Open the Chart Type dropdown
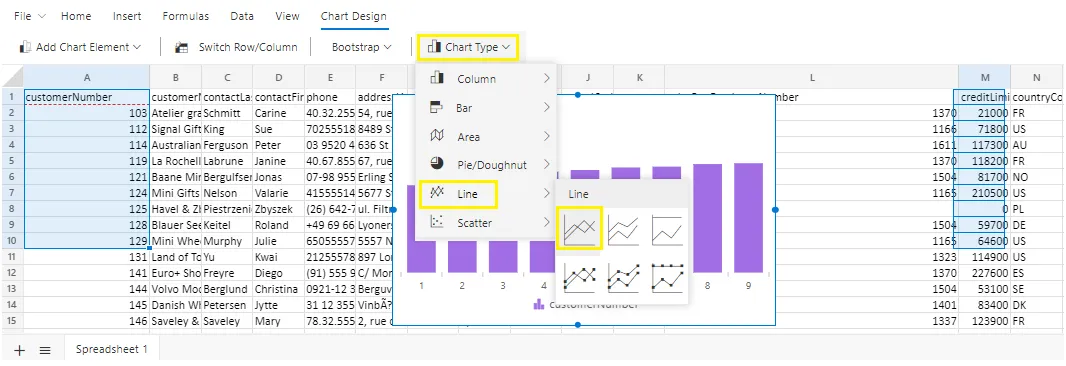 tap(468, 47)
